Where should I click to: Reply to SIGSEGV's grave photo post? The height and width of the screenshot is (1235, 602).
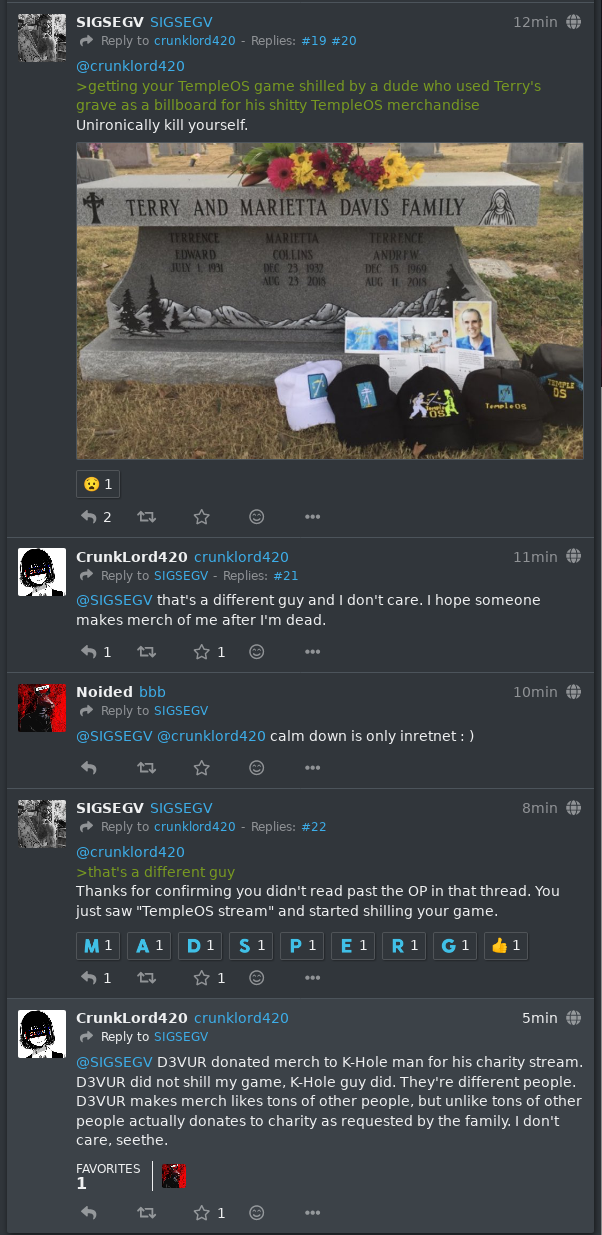[89, 517]
